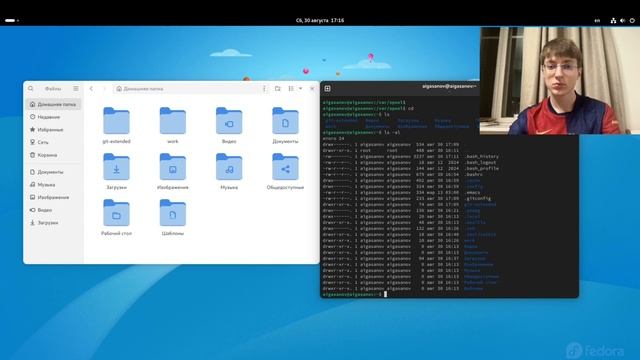Select the Общедоступные folder icon

point(285,167)
